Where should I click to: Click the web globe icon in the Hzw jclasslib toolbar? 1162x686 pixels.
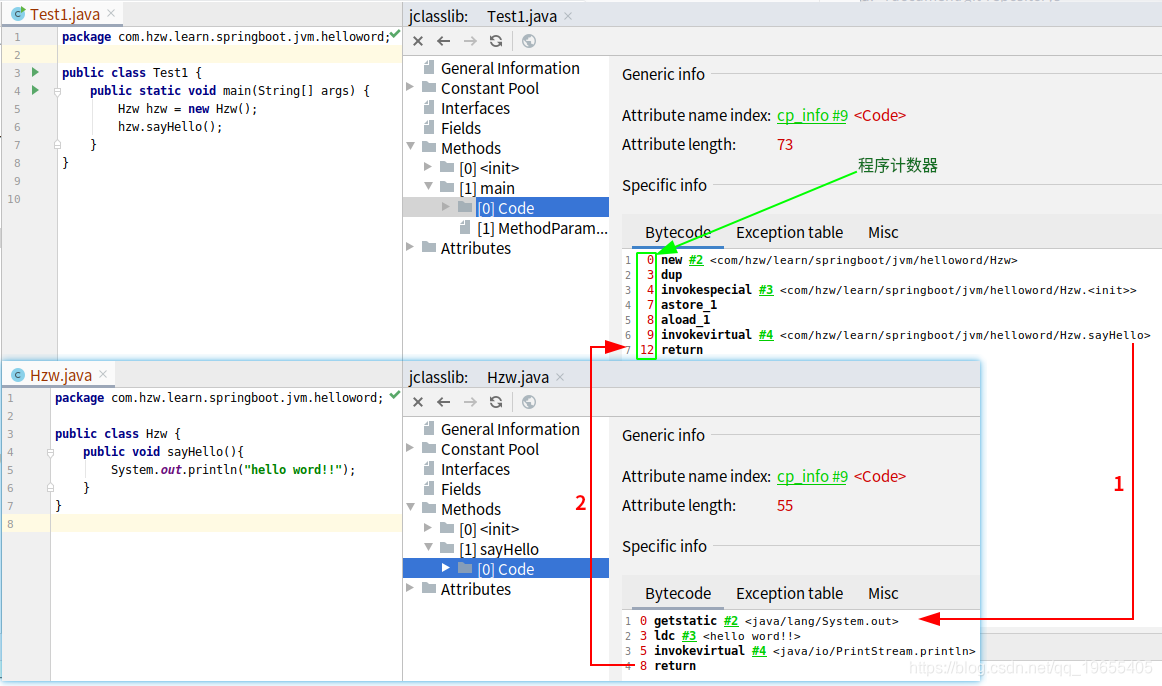(528, 402)
